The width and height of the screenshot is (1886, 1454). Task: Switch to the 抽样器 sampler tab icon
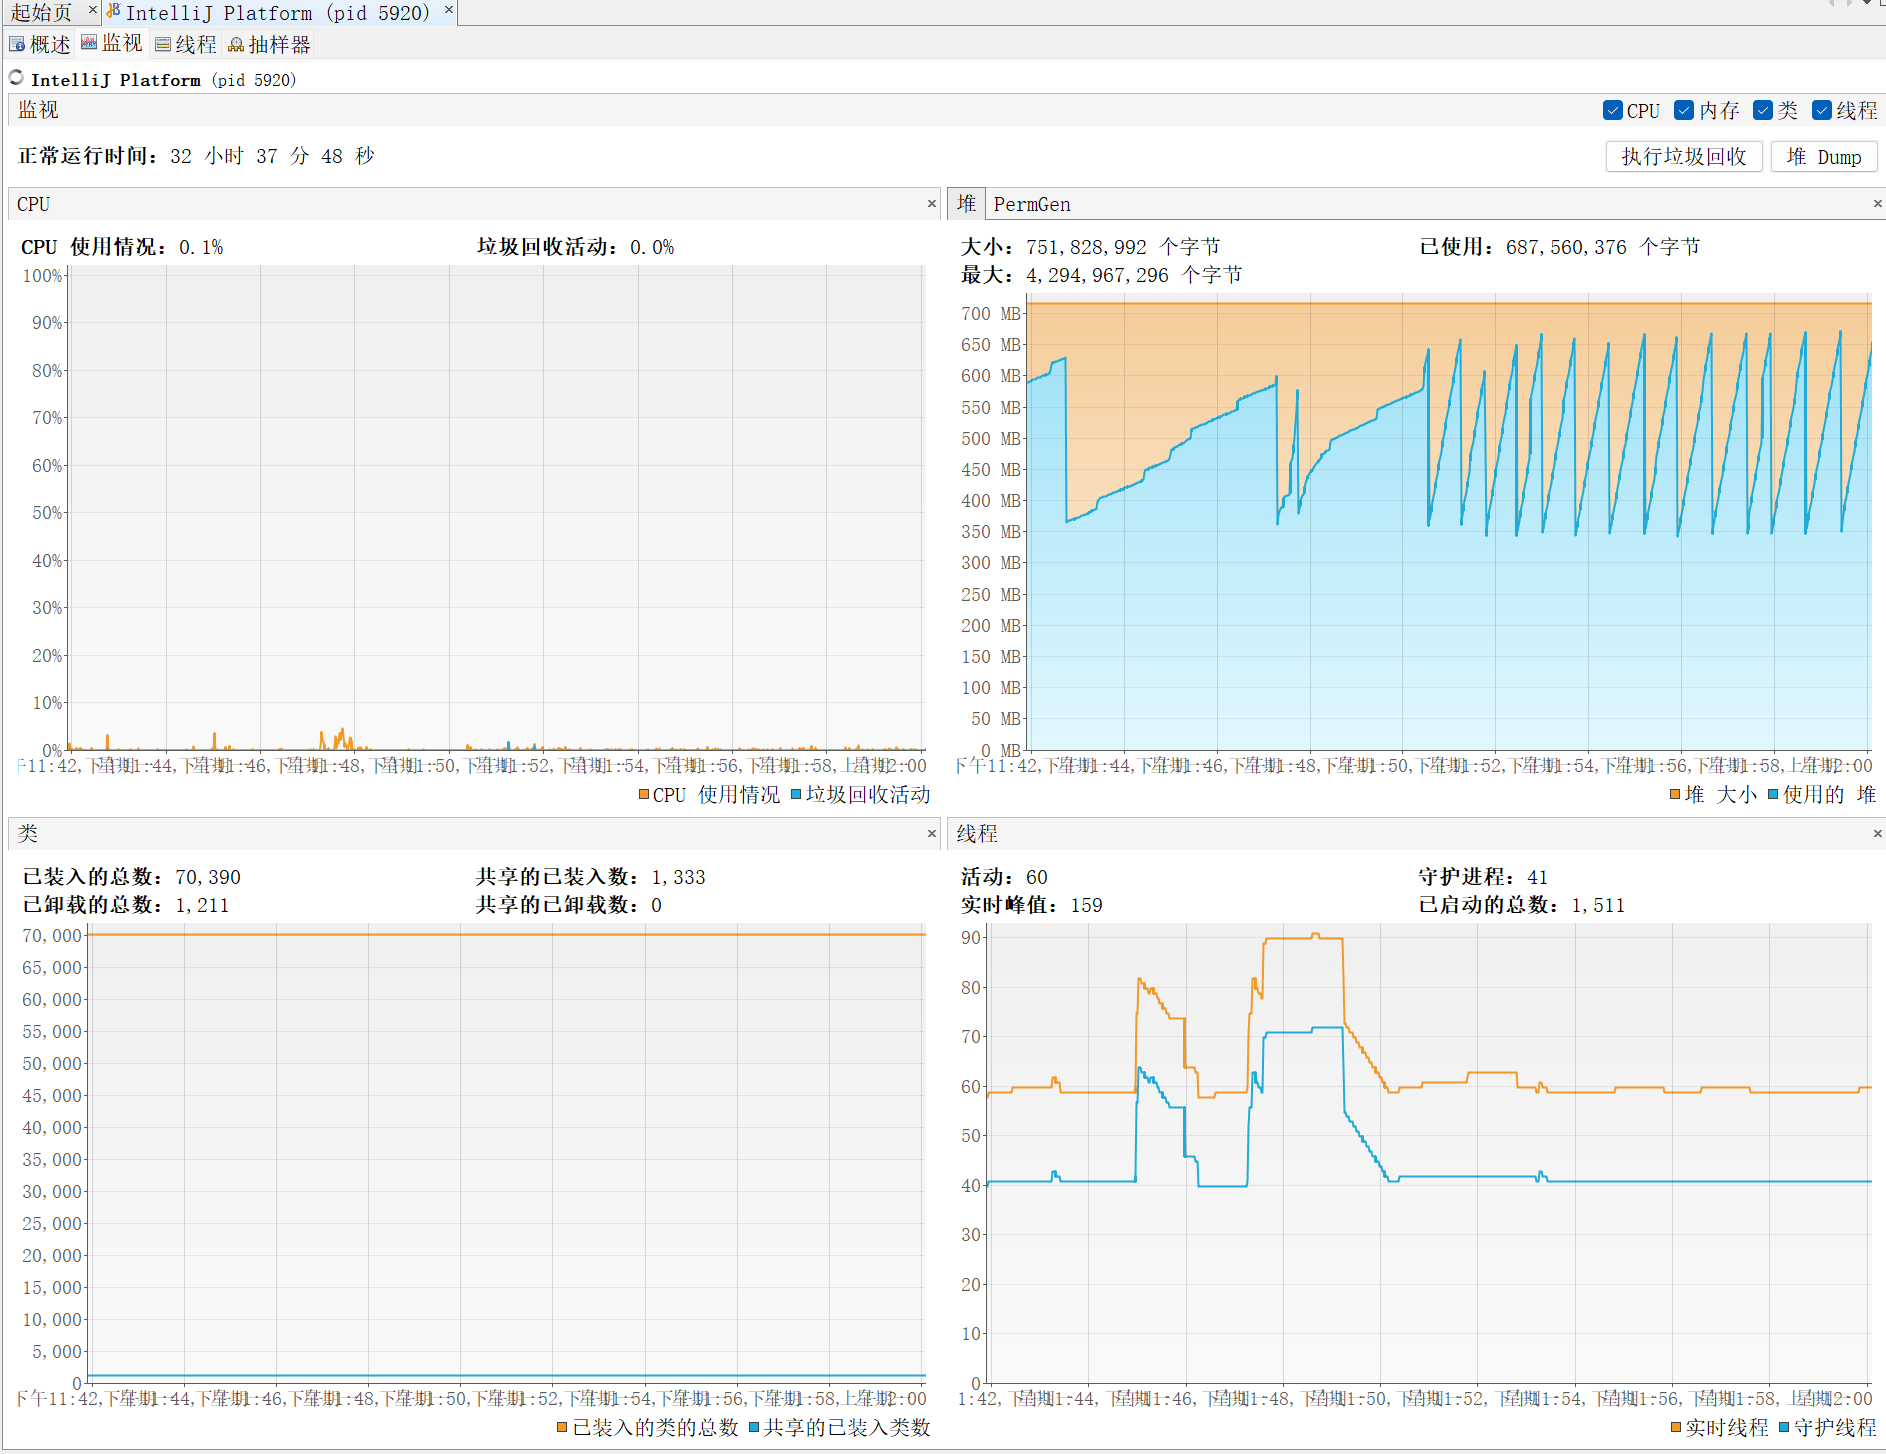pyautogui.click(x=236, y=44)
